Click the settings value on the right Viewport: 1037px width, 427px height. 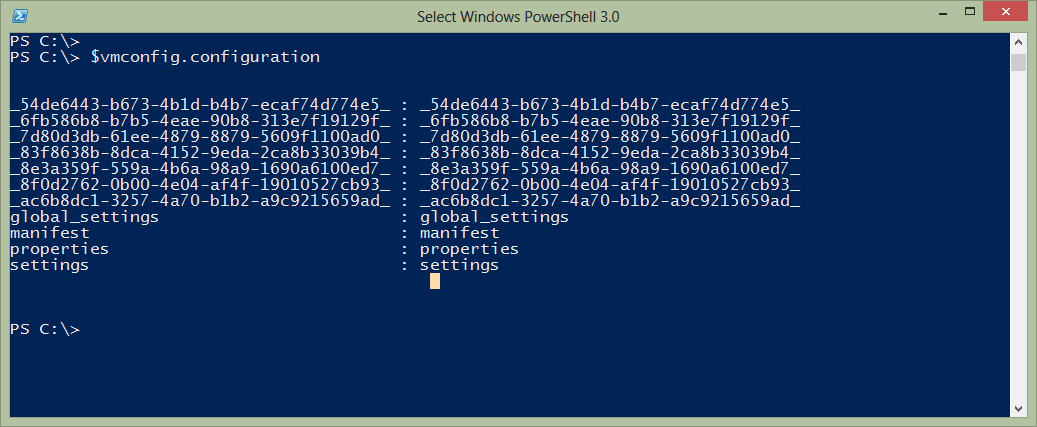459,266
